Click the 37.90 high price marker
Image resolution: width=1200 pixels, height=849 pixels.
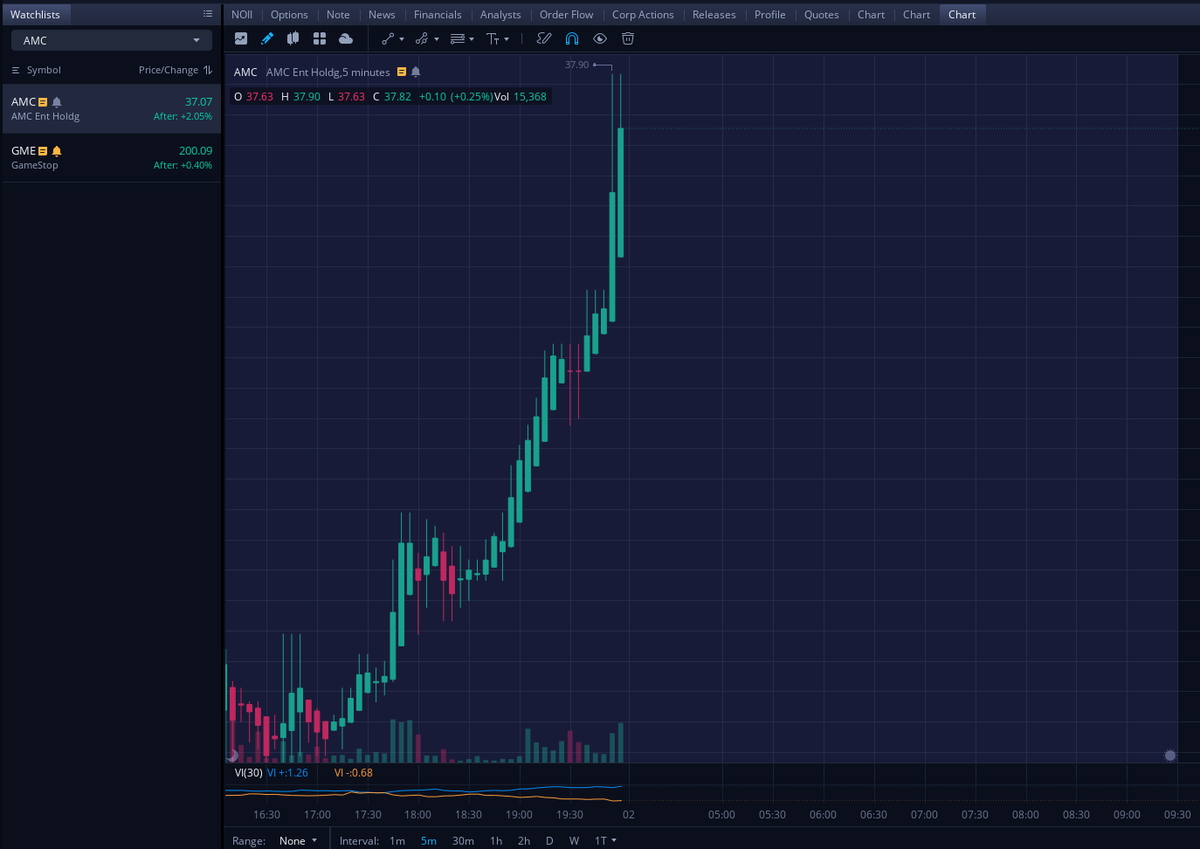(577, 65)
